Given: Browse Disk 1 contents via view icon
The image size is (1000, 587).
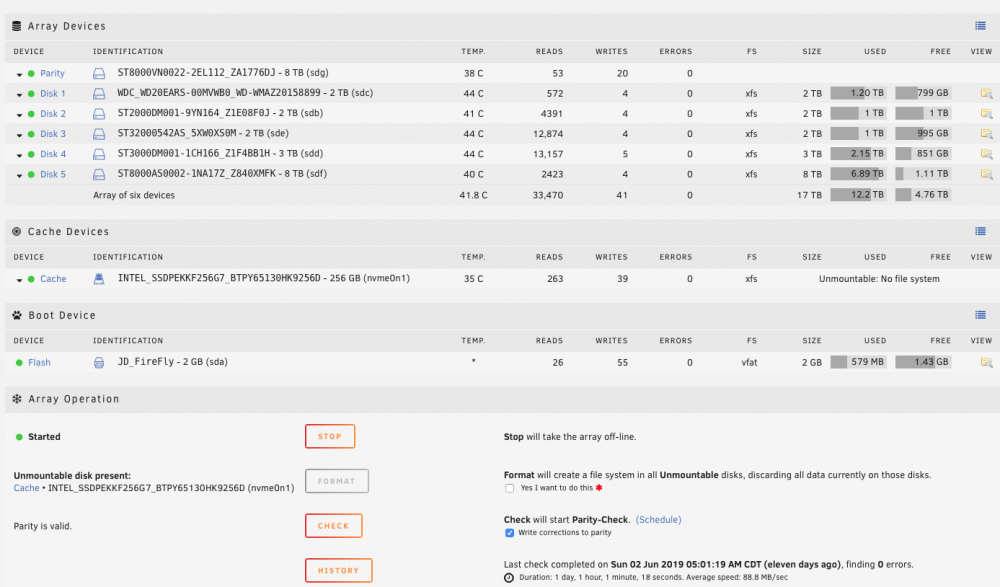Looking at the screenshot, I should [987, 94].
